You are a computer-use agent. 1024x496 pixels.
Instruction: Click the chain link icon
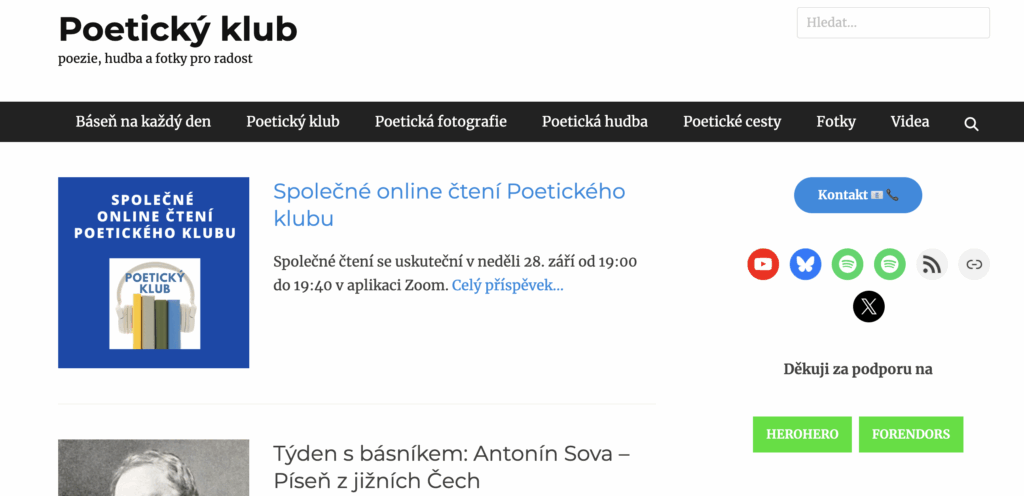(x=974, y=264)
